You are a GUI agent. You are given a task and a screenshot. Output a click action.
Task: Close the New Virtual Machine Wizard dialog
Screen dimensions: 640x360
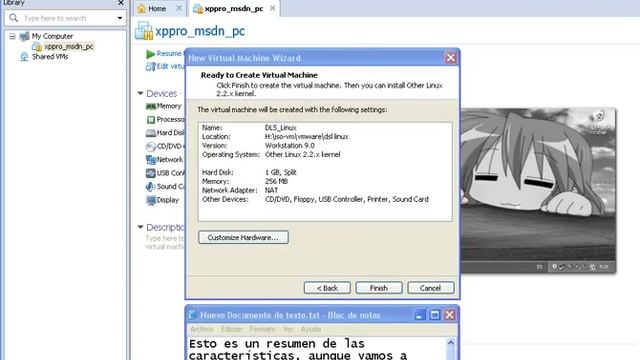pyautogui.click(x=451, y=58)
